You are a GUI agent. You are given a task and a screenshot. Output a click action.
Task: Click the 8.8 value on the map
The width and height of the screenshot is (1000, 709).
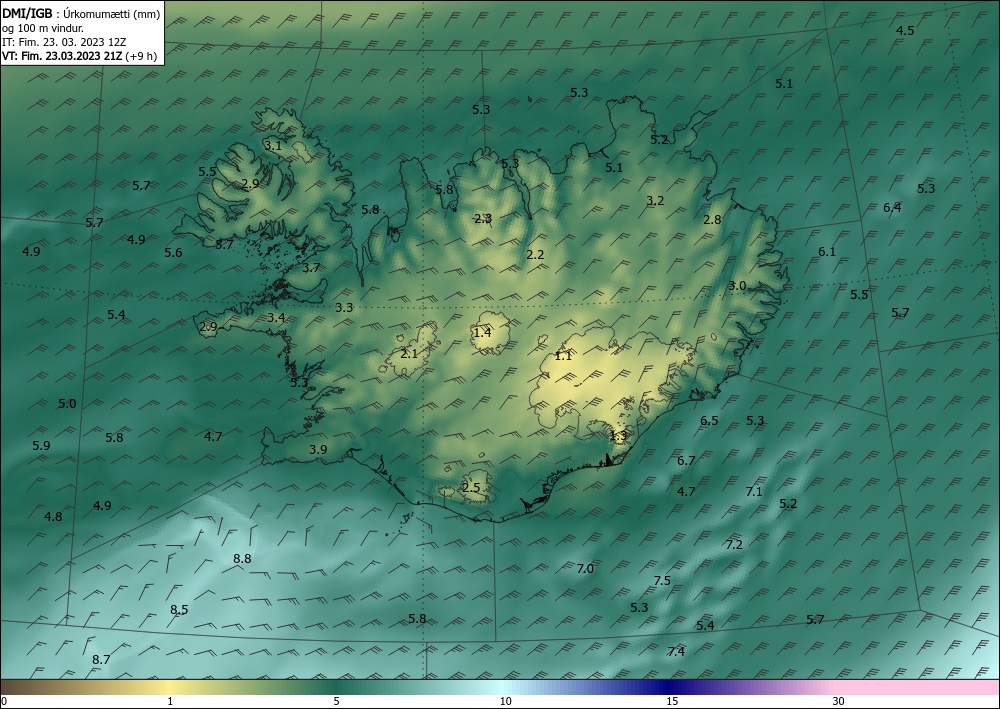(x=242, y=559)
